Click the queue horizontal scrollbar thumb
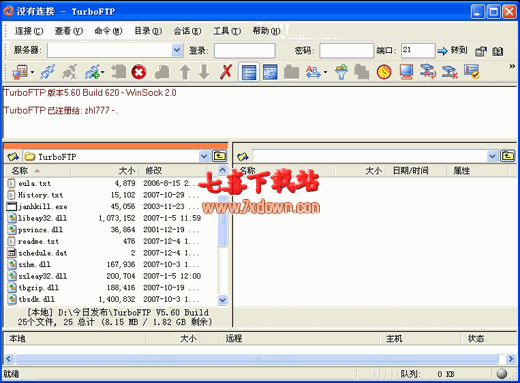Screen dimensions: 520x383 point(257,359)
